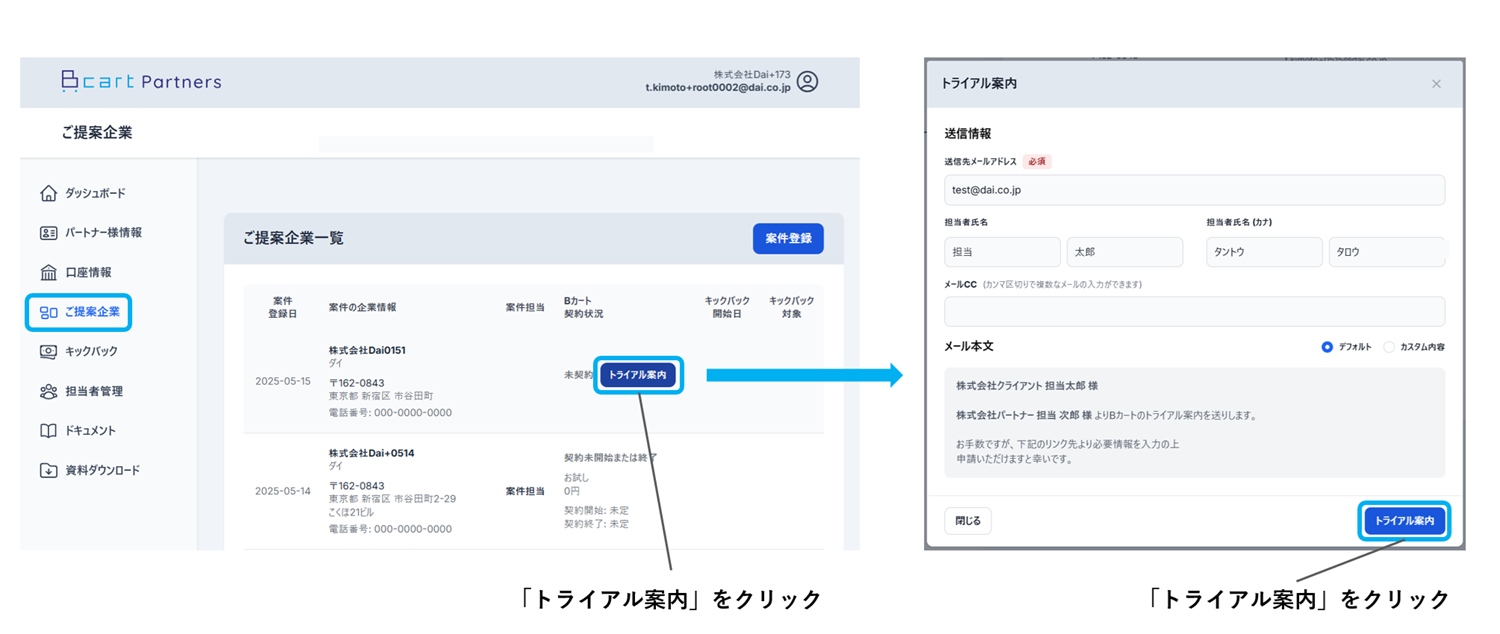Click the 必須 badge beside 送信先メールアドレス

pyautogui.click(x=1037, y=161)
